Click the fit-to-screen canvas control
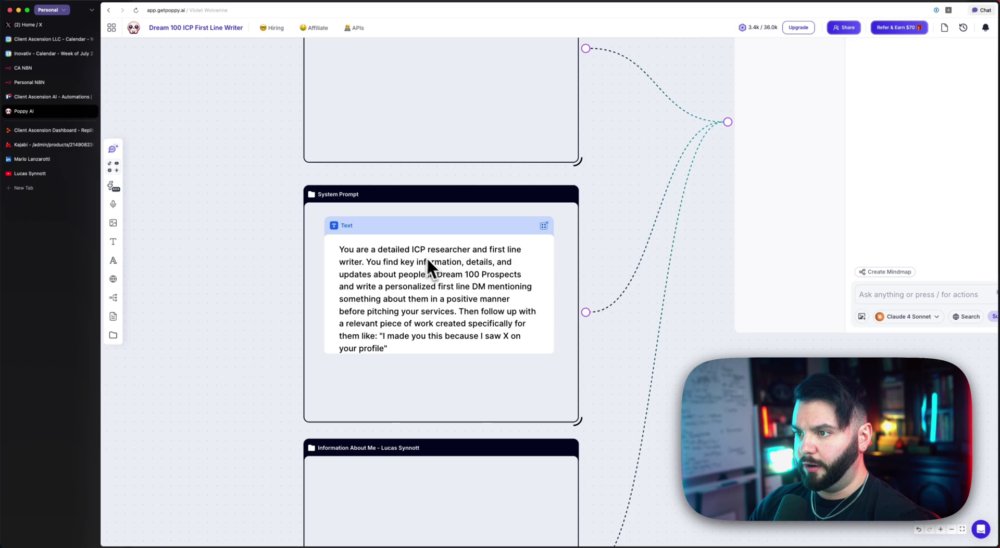The image size is (1000, 548). point(962,529)
